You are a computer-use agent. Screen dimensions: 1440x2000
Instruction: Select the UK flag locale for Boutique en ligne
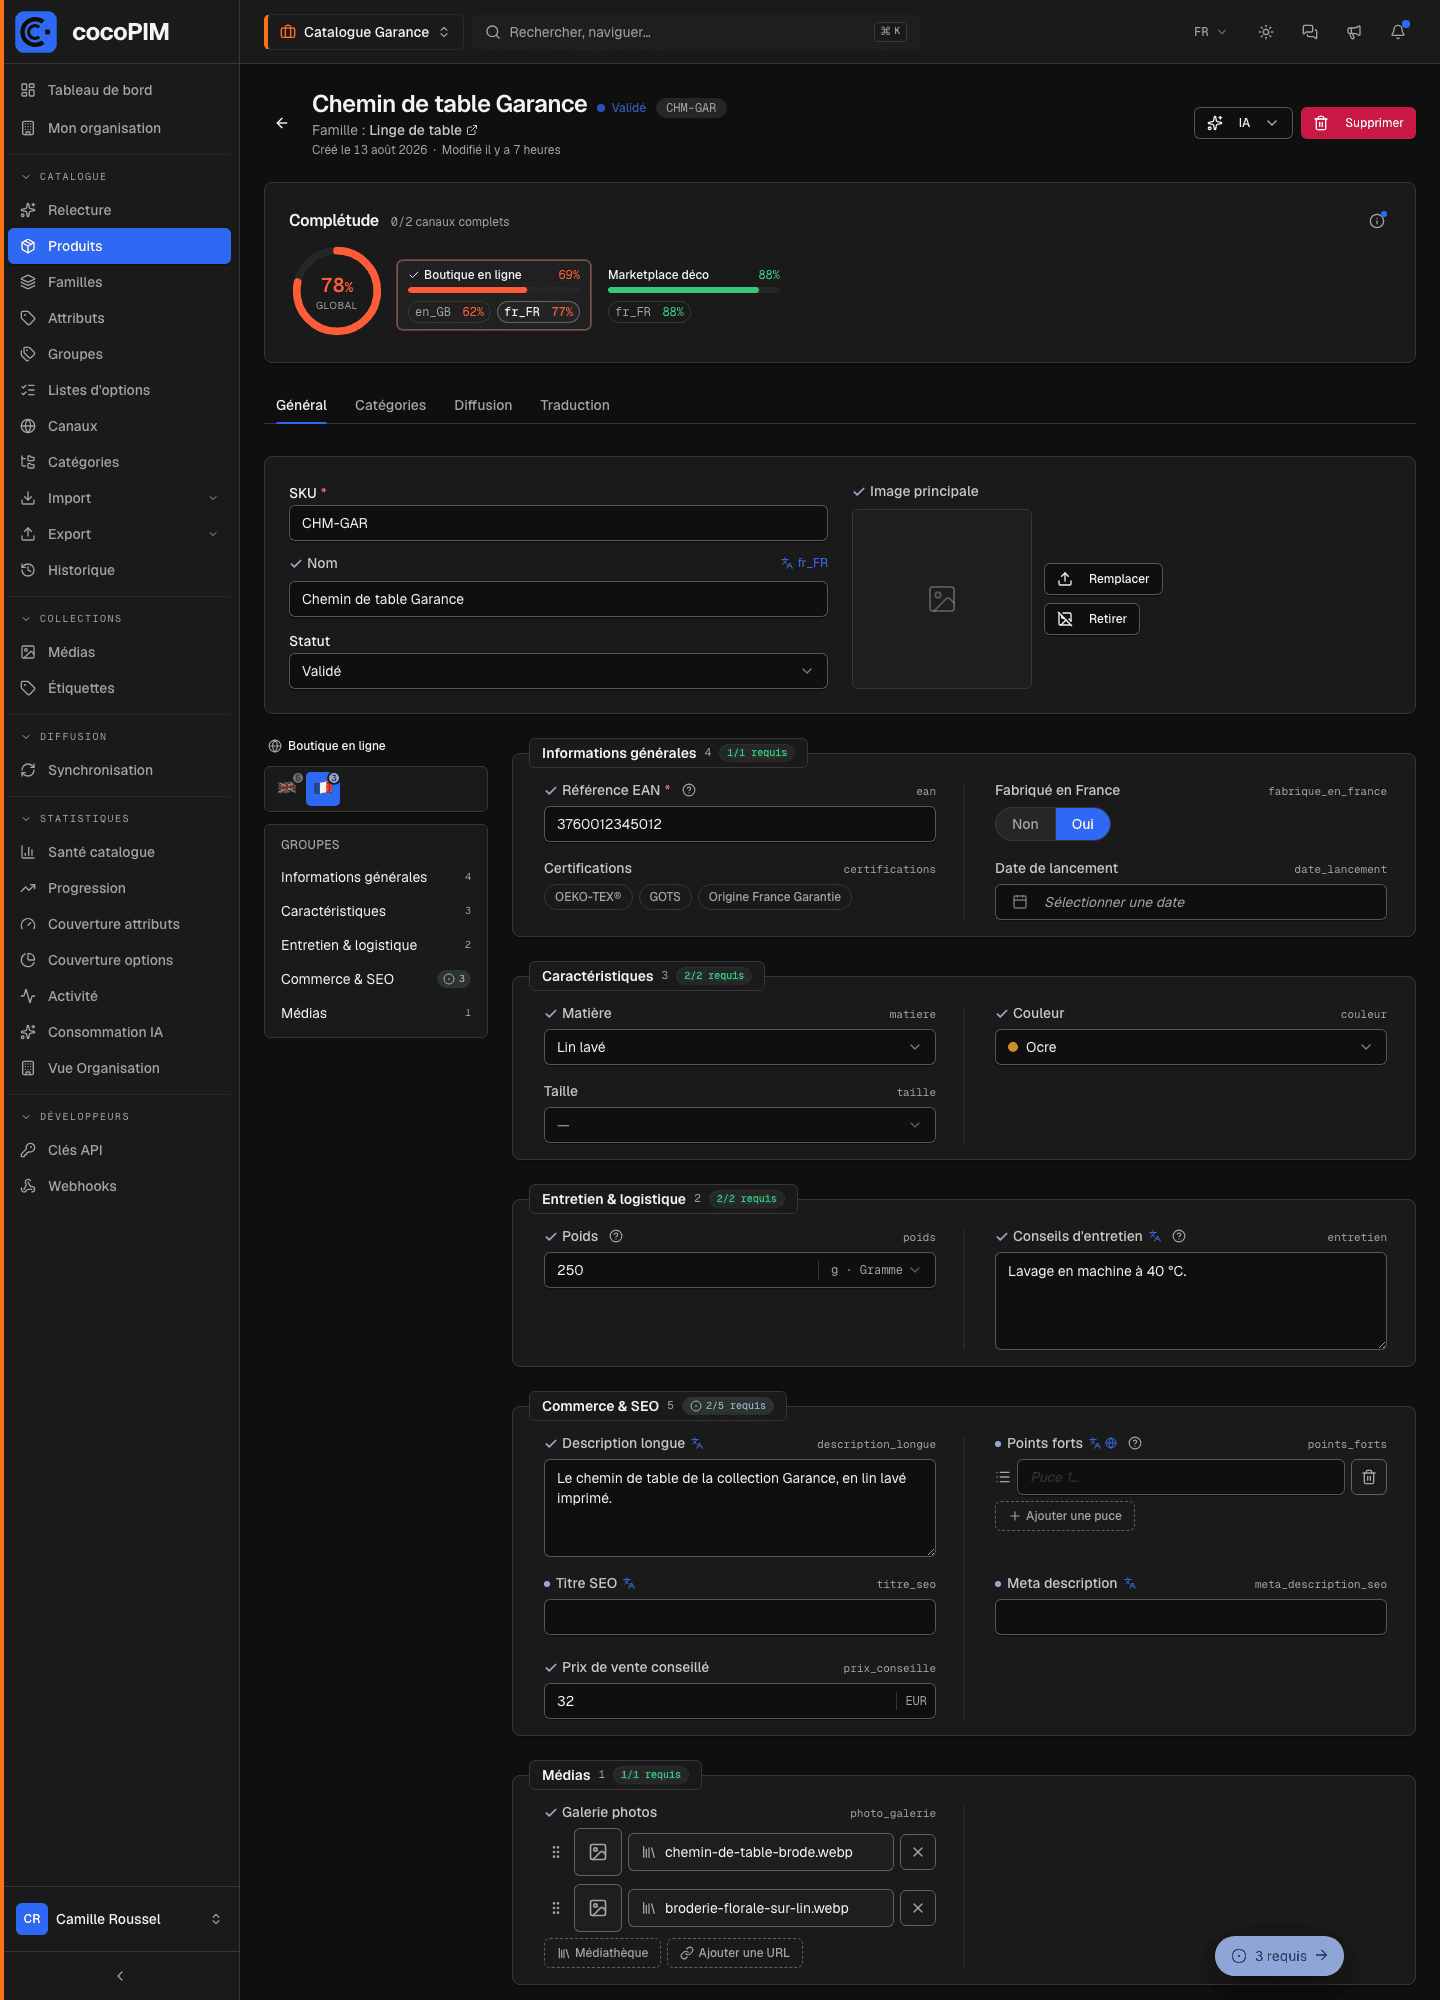[x=288, y=788]
